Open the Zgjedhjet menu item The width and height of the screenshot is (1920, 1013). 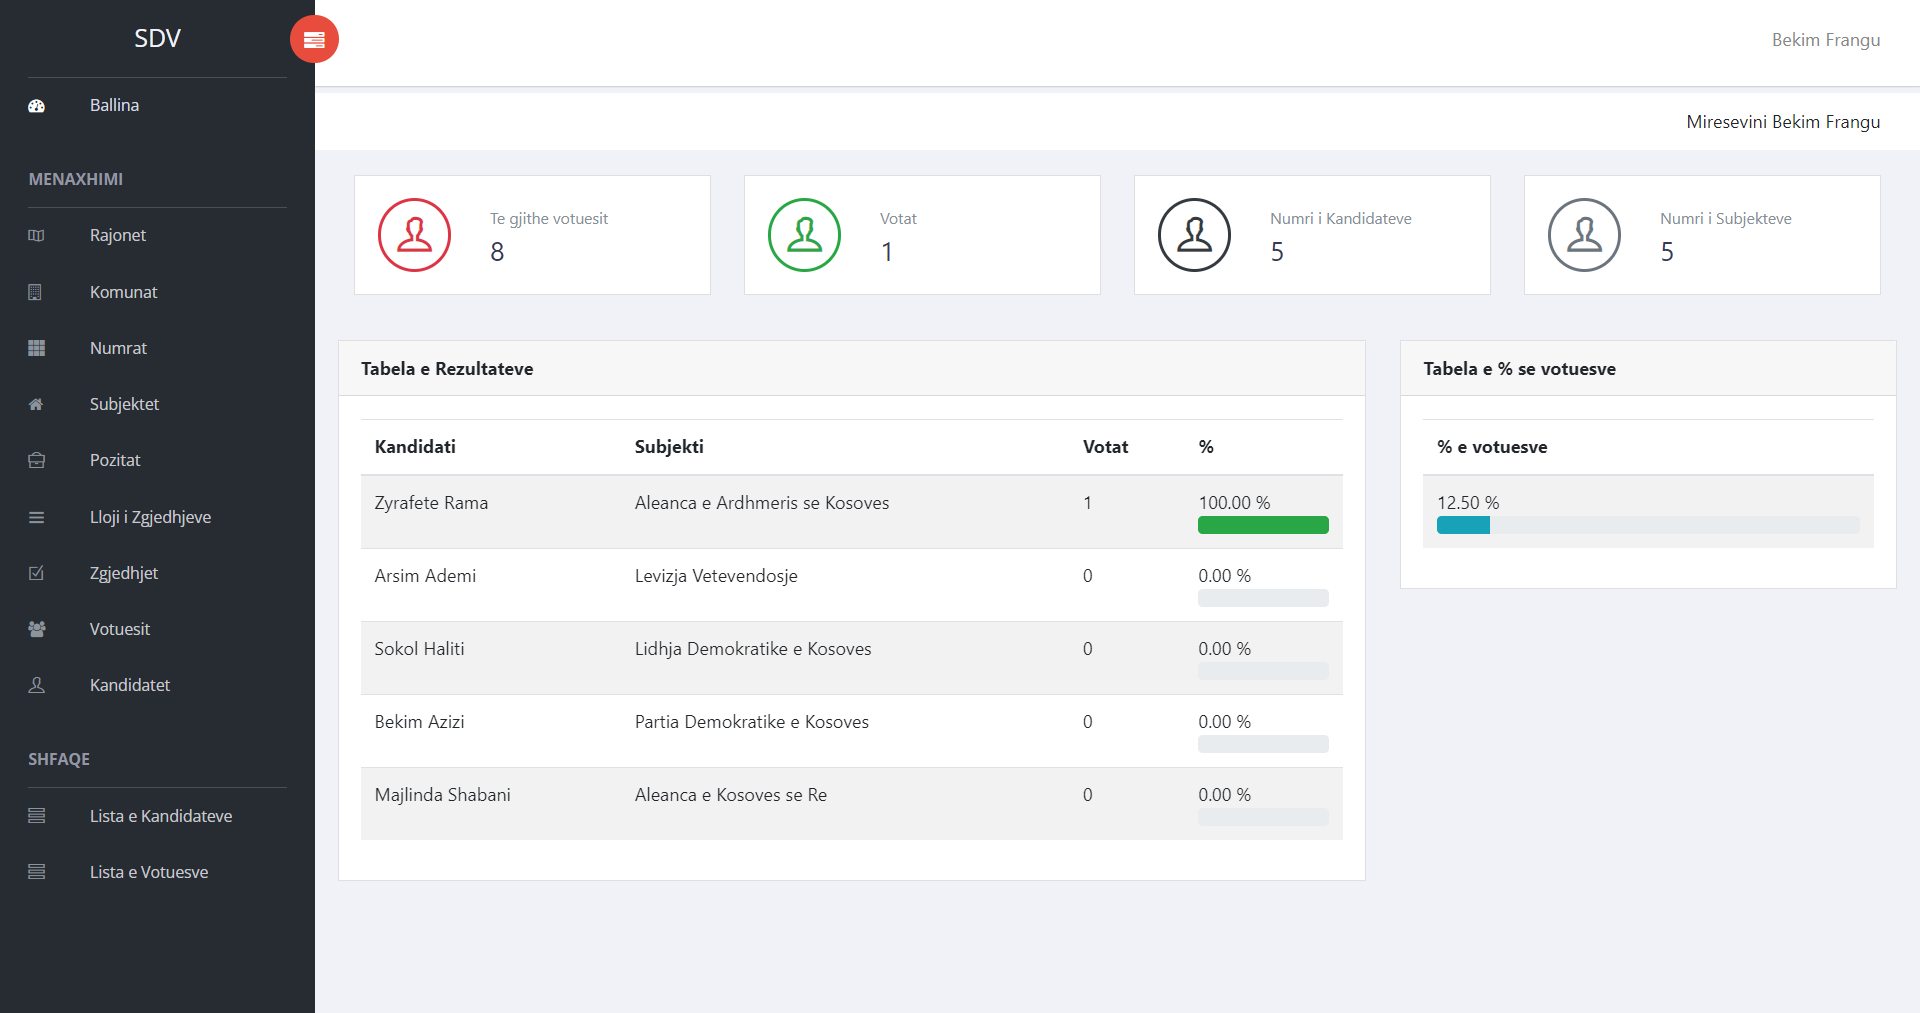coord(124,573)
